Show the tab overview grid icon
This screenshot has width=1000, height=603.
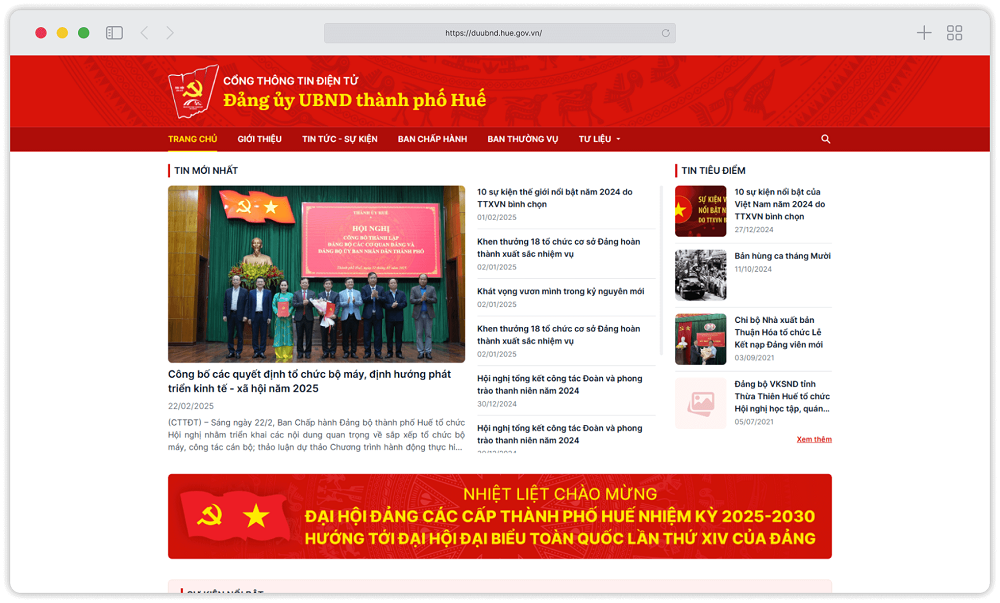point(954,33)
